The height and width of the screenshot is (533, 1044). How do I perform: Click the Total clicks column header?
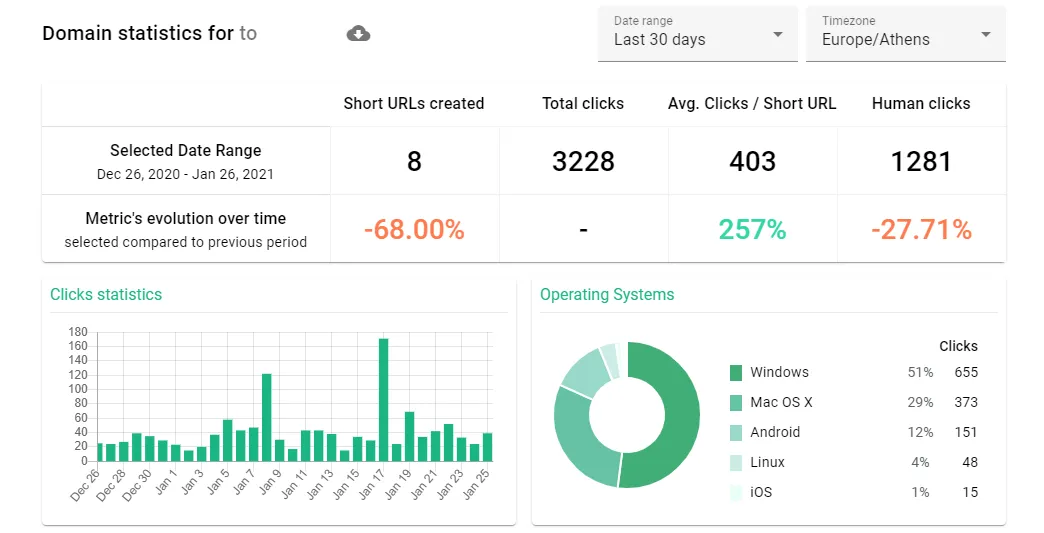pyautogui.click(x=583, y=104)
